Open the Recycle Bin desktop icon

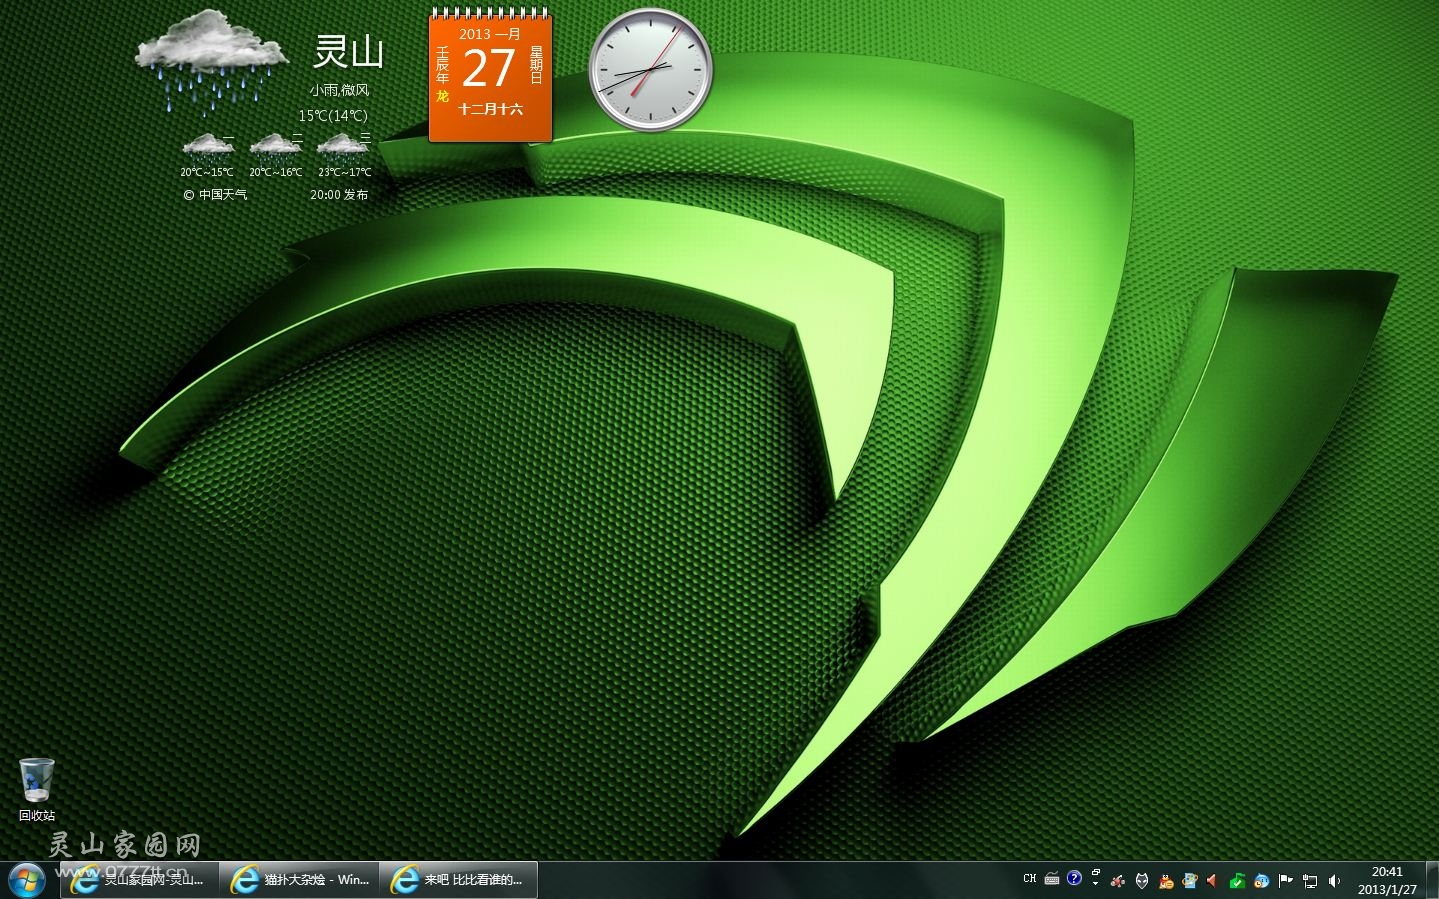37,790
